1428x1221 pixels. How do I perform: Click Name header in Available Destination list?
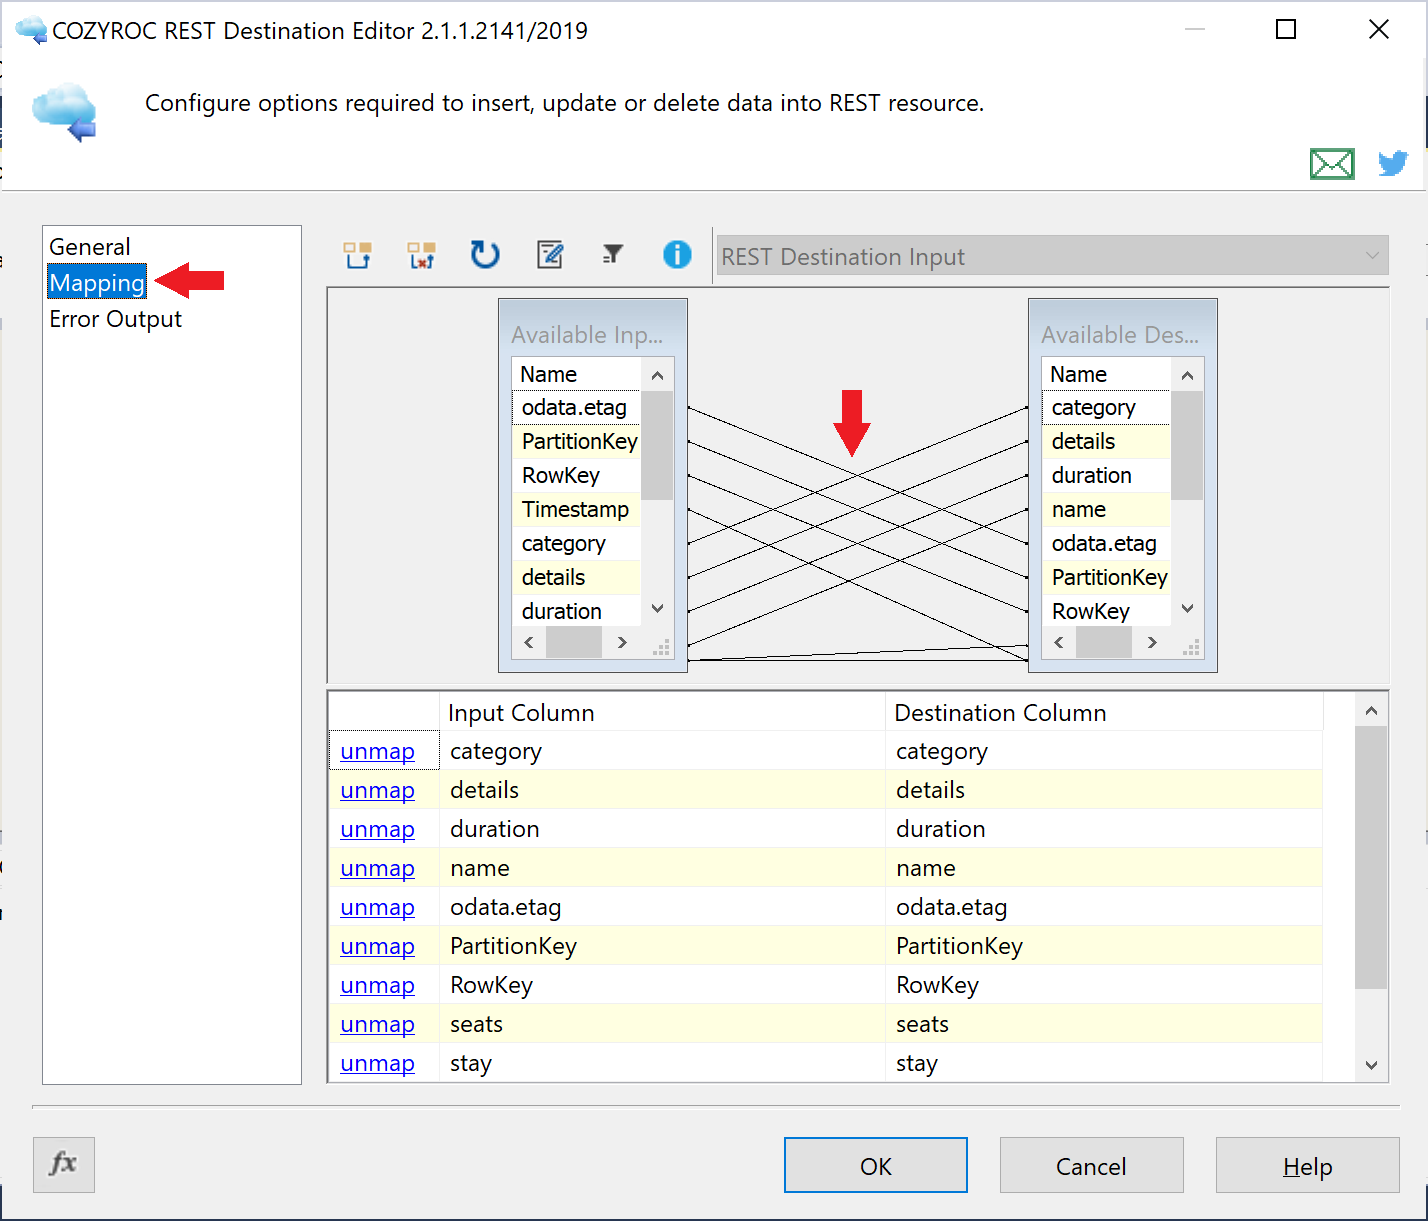click(1106, 374)
